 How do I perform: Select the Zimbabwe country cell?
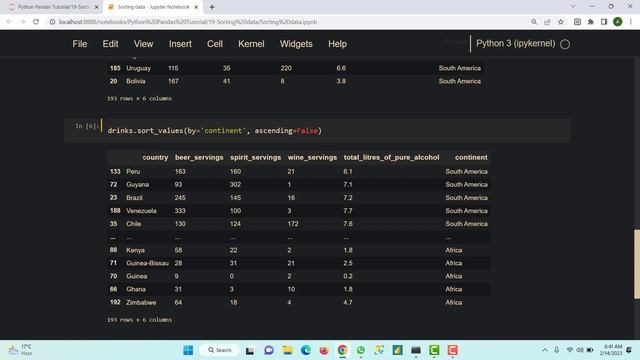(141, 302)
